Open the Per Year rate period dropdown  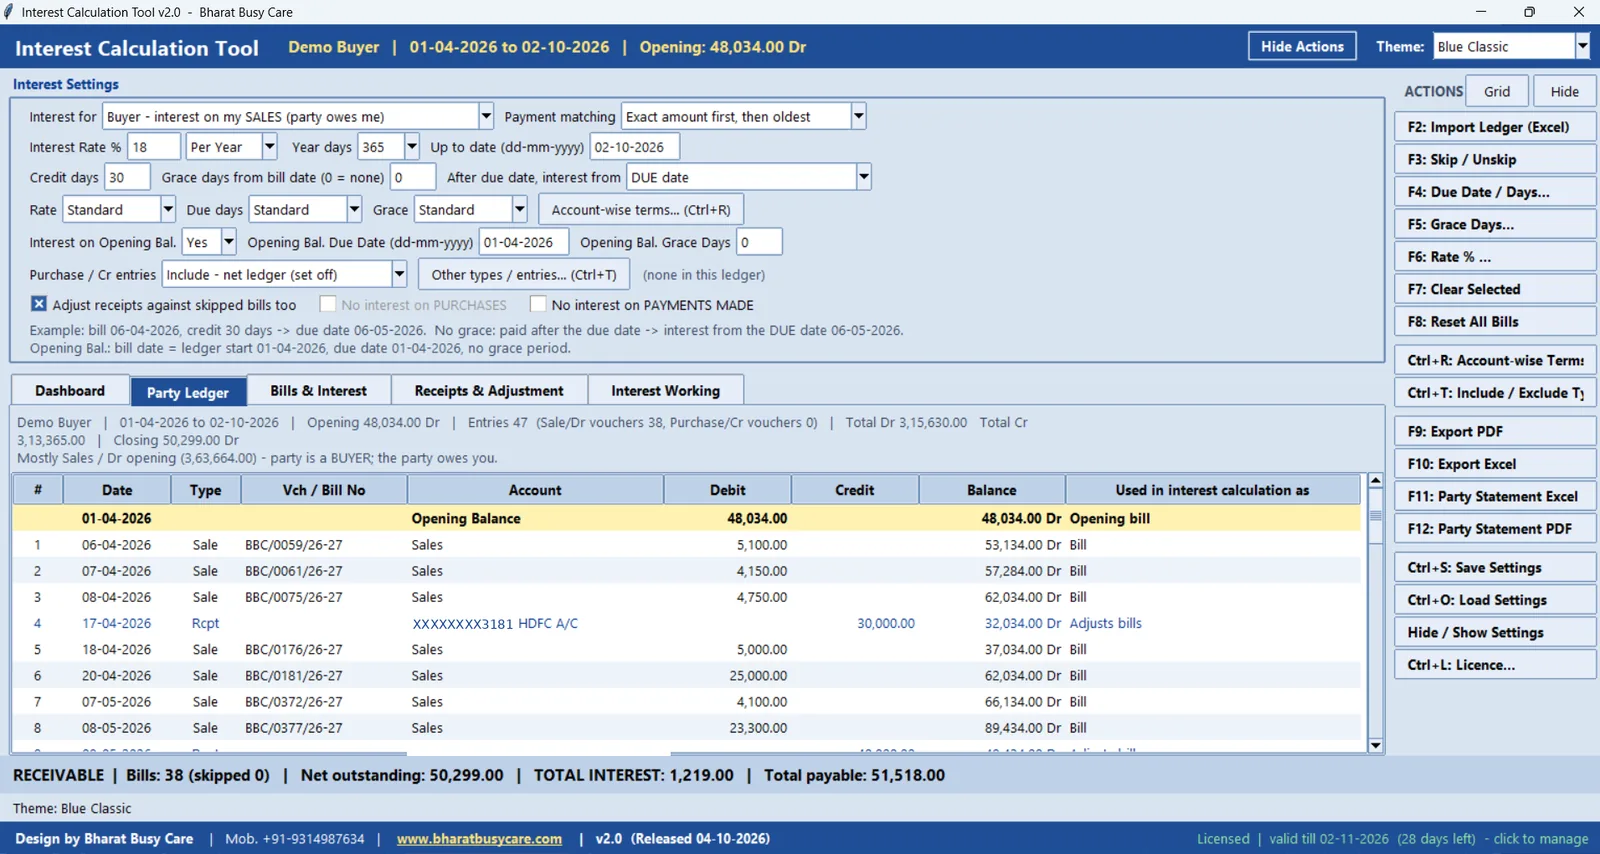pos(269,147)
